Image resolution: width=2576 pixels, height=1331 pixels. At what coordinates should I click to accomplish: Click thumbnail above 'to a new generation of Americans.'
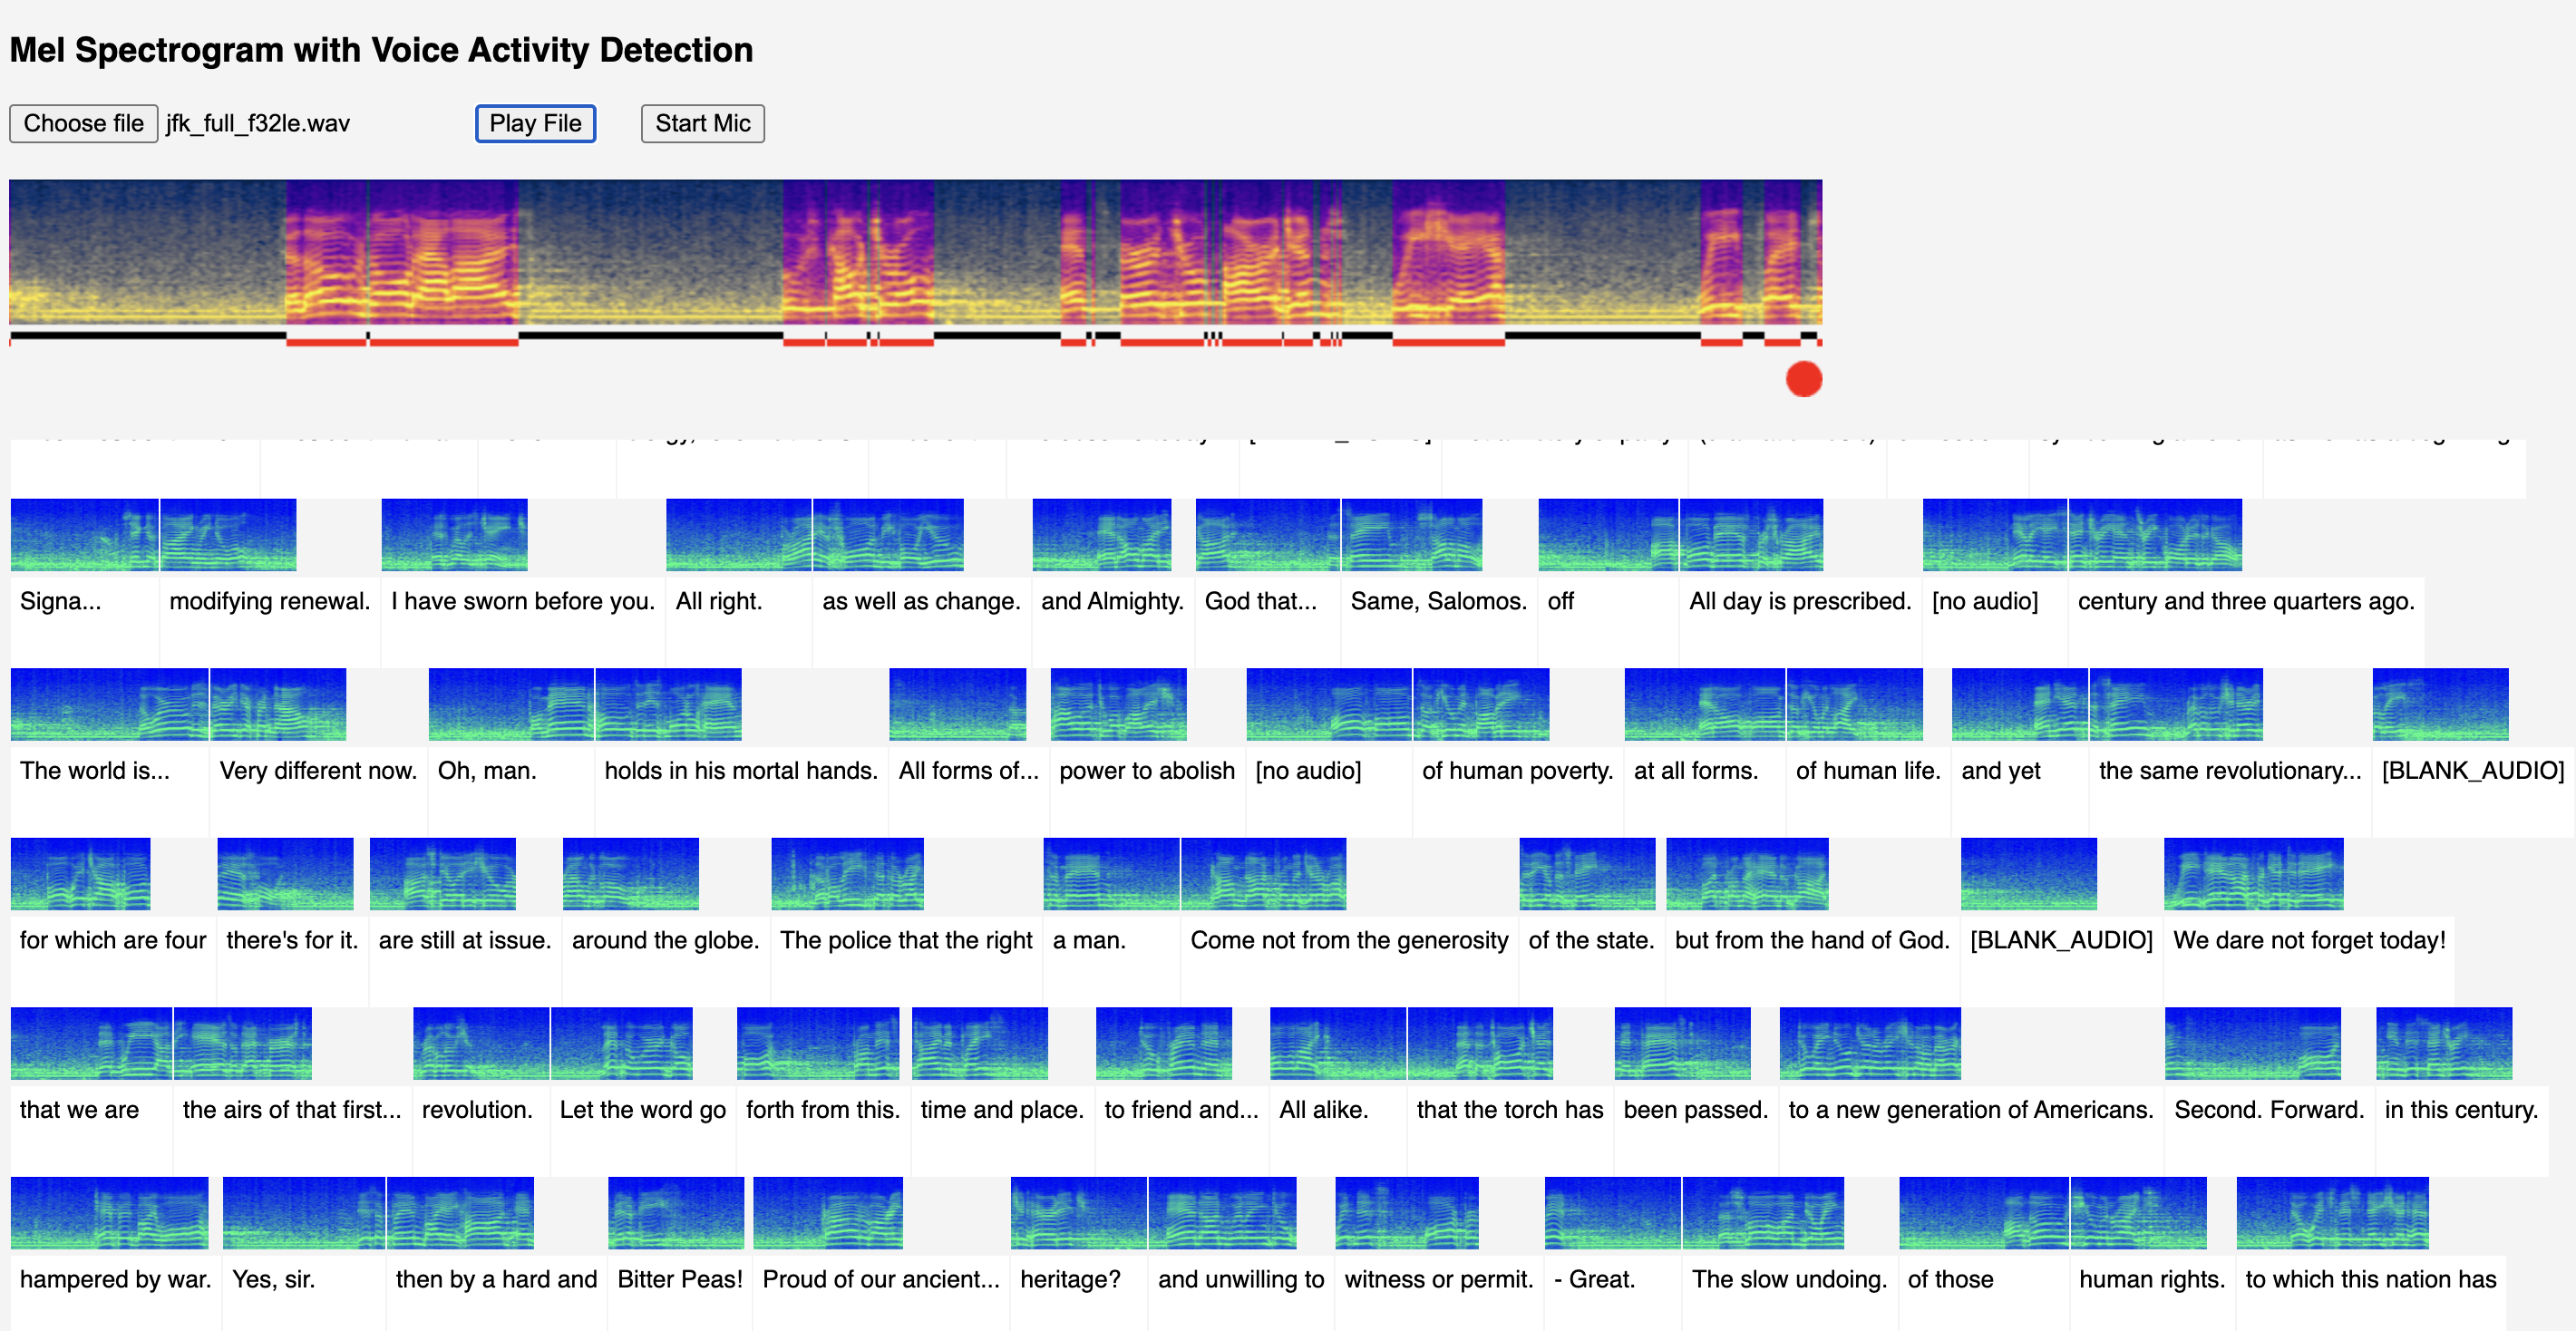(1869, 1043)
